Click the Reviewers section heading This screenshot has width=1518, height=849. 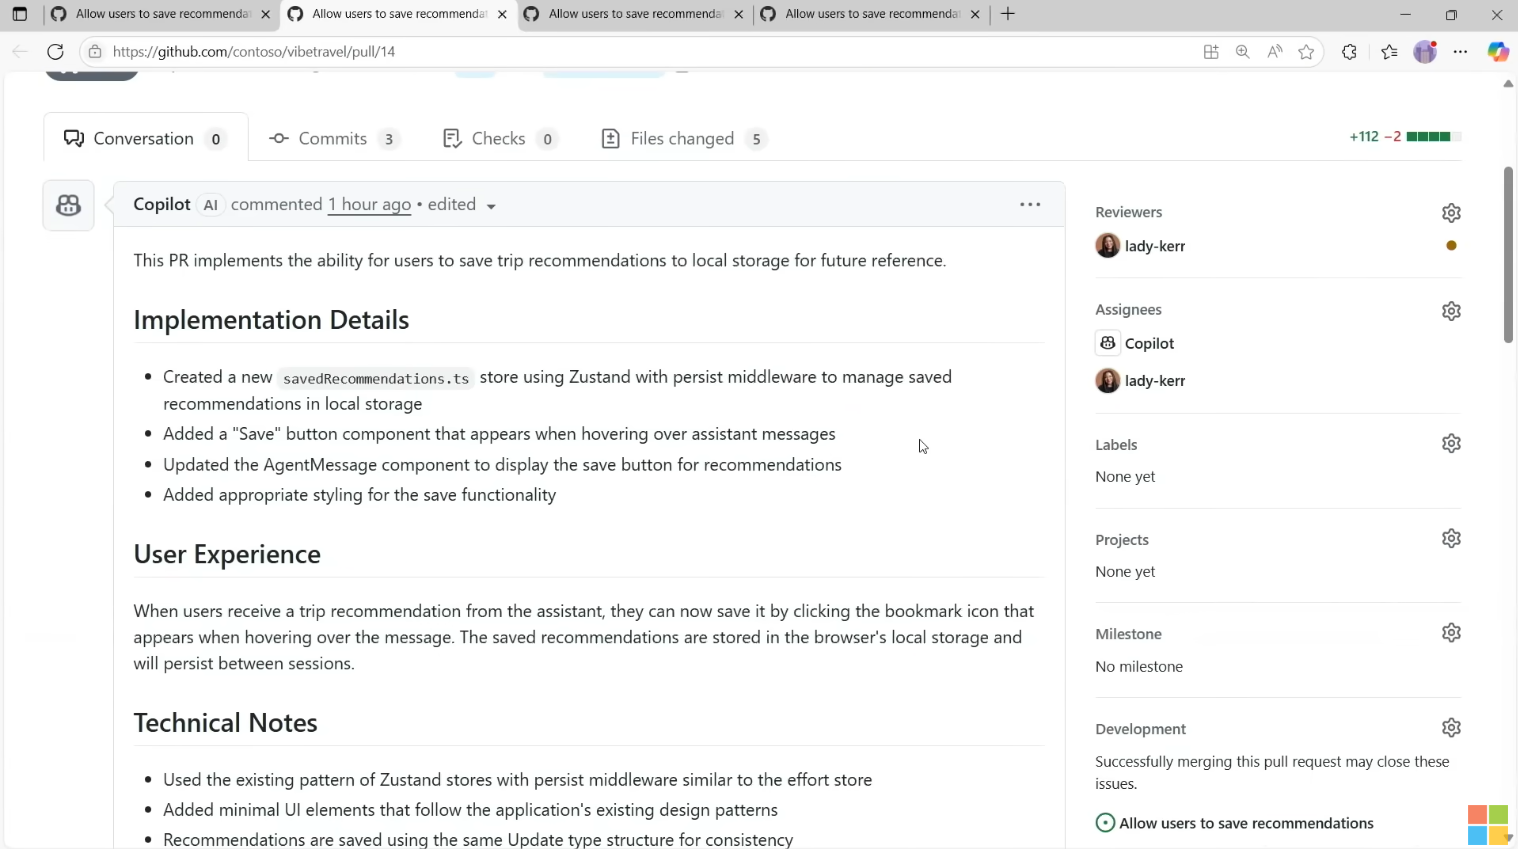1128,212
